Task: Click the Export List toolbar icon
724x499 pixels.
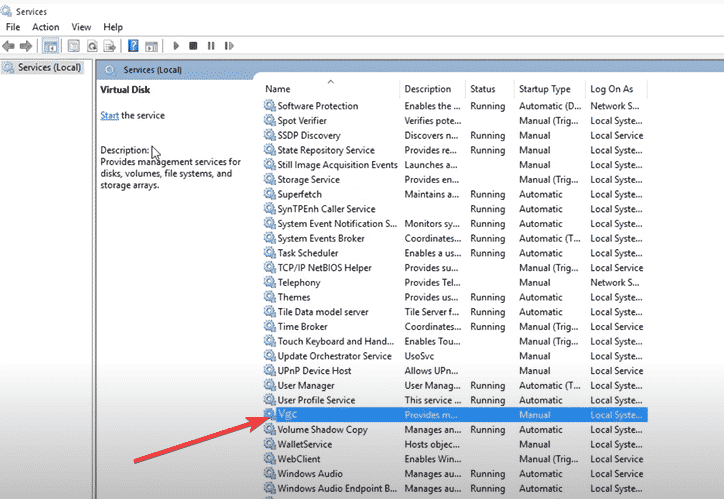Action: point(110,46)
